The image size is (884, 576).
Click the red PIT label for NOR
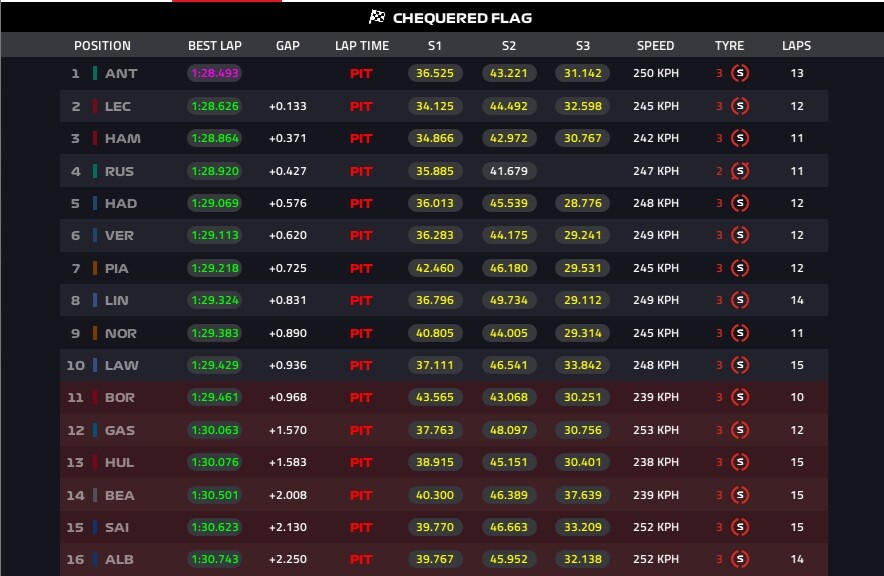pos(361,334)
